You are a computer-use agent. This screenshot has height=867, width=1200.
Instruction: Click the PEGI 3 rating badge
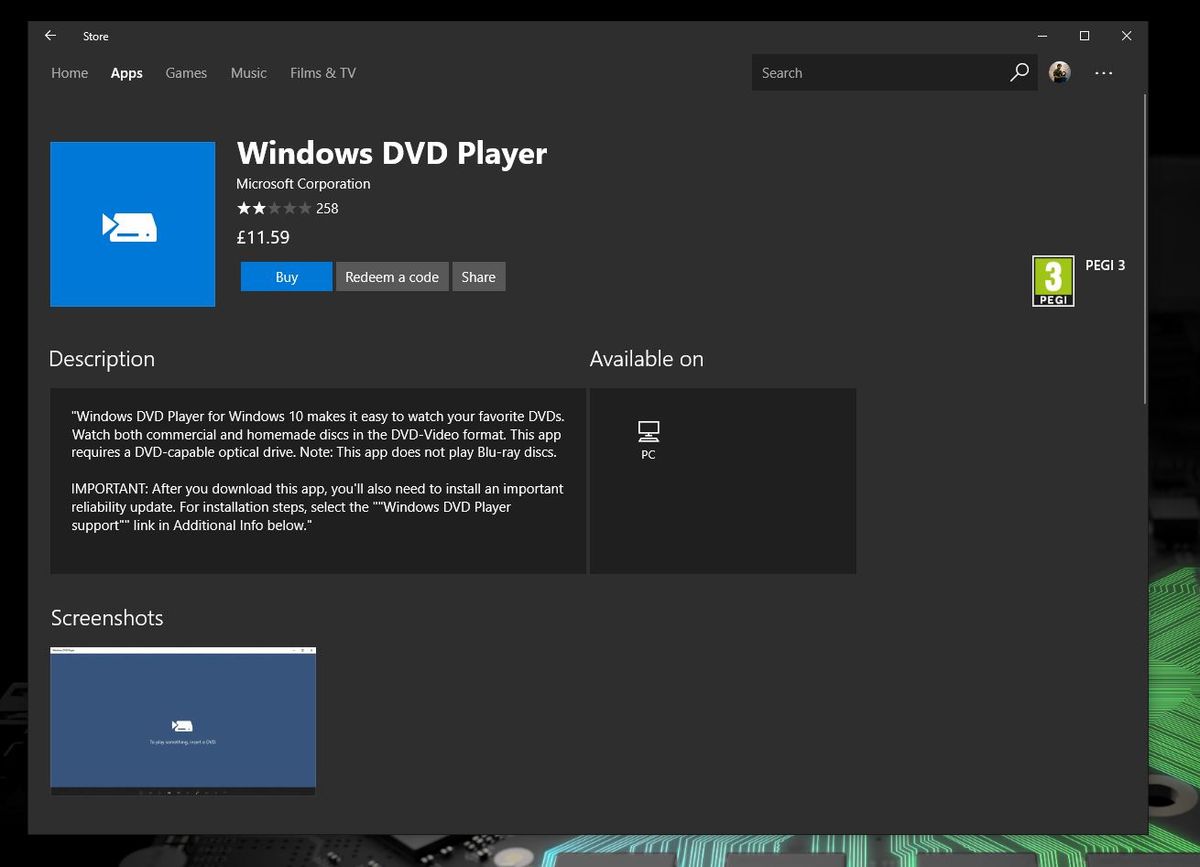pyautogui.click(x=1053, y=280)
